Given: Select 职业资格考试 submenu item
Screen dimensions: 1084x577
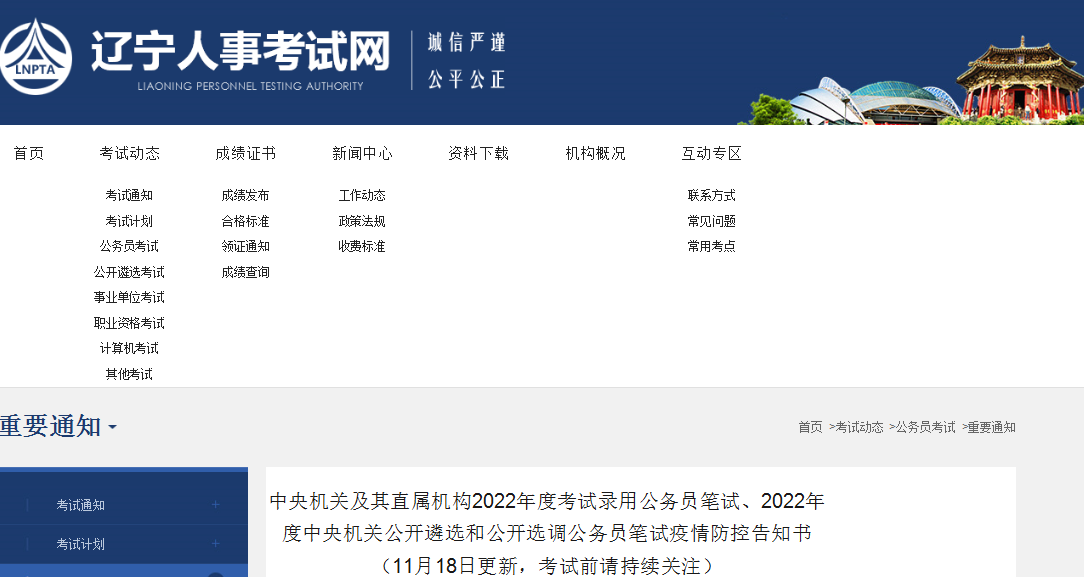Looking at the screenshot, I should pyautogui.click(x=129, y=323).
